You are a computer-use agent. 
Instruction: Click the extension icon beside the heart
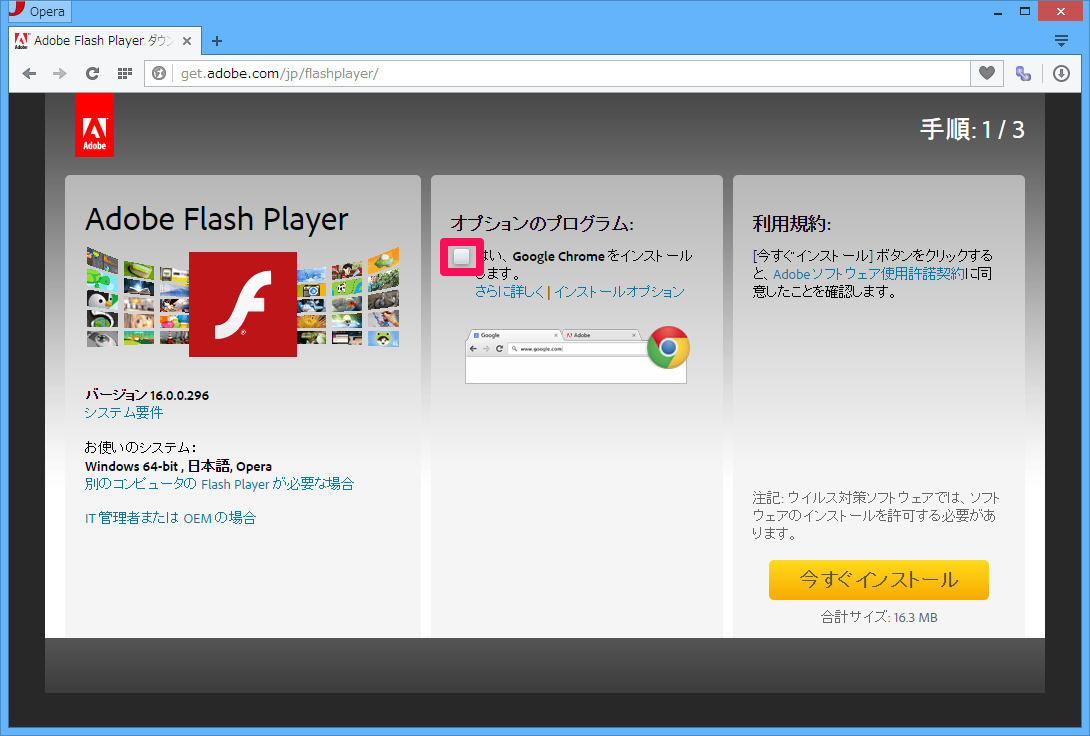coord(1023,73)
